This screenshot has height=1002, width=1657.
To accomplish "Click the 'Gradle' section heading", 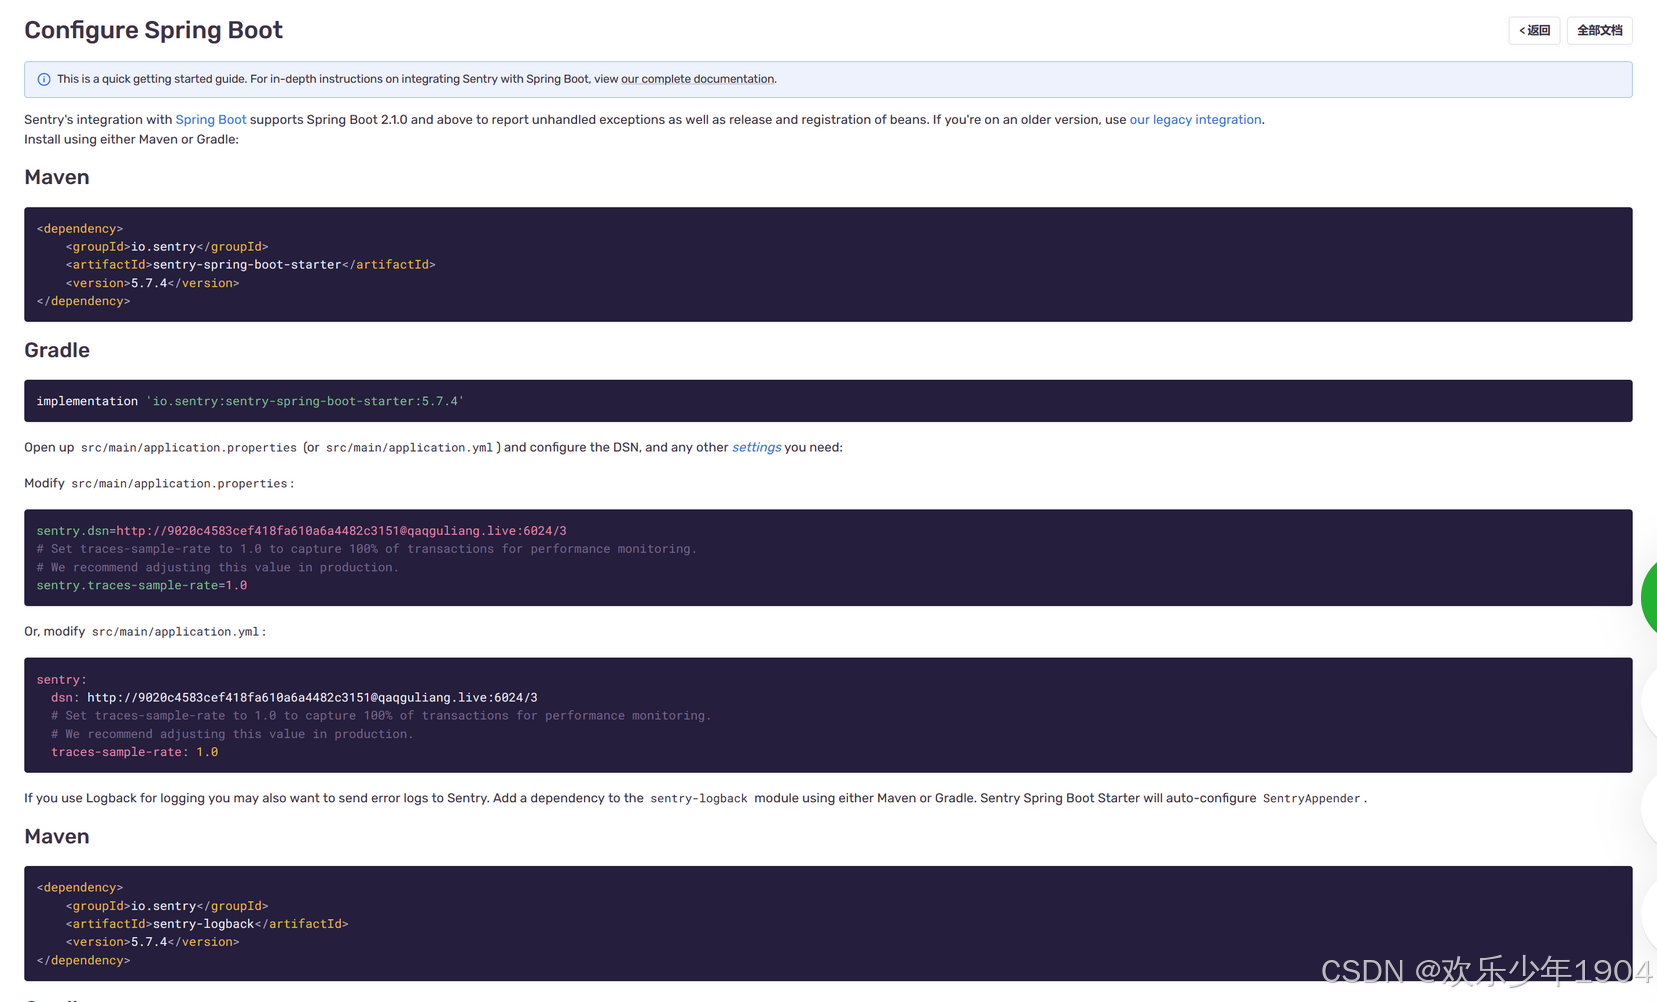I will coord(57,350).
